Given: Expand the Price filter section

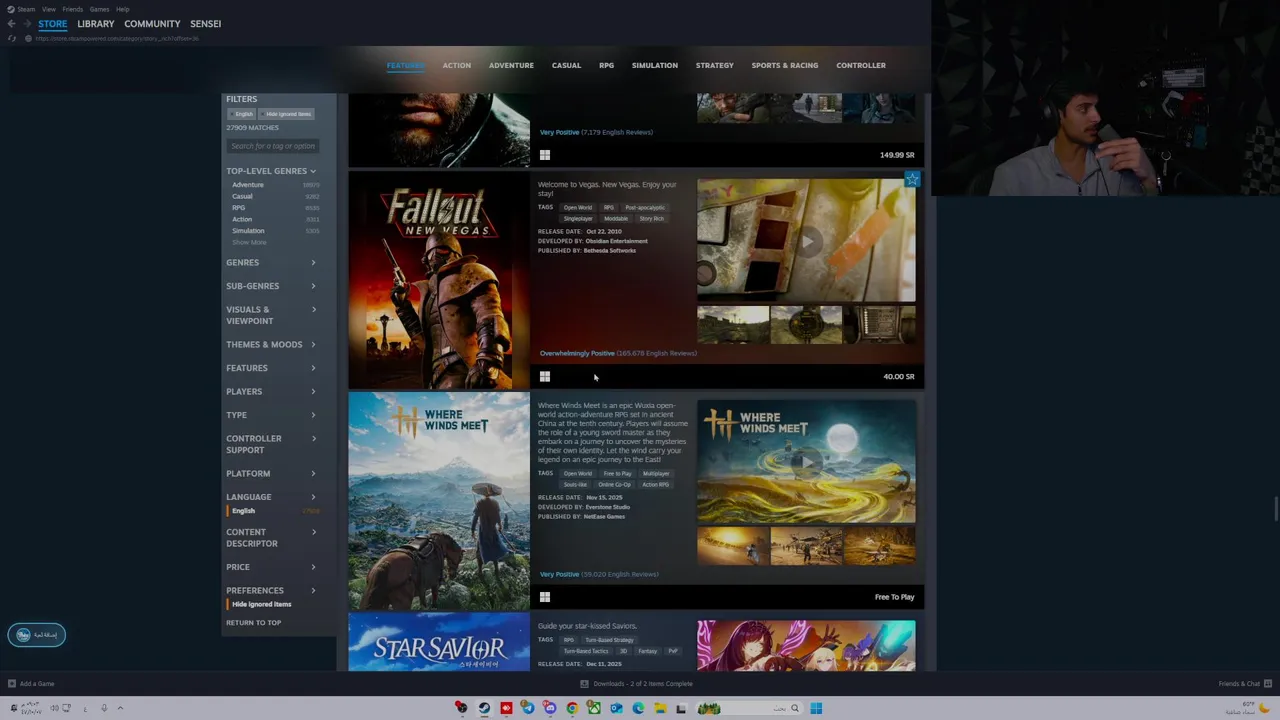Looking at the screenshot, I should coord(270,567).
